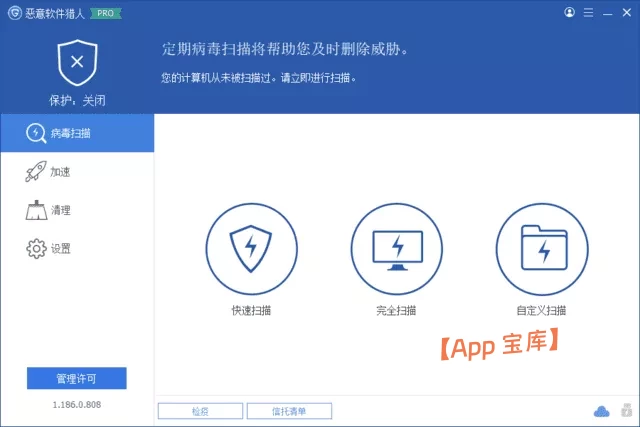
Task: Open the 信托清单 trust list button
Action: (289, 411)
